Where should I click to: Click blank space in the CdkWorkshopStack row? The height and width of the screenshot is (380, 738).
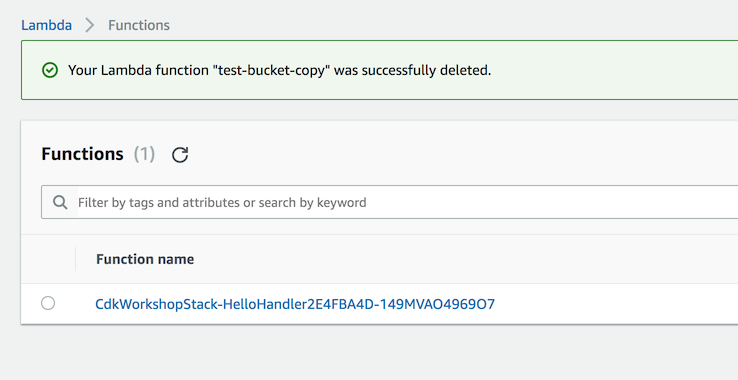[612, 304]
